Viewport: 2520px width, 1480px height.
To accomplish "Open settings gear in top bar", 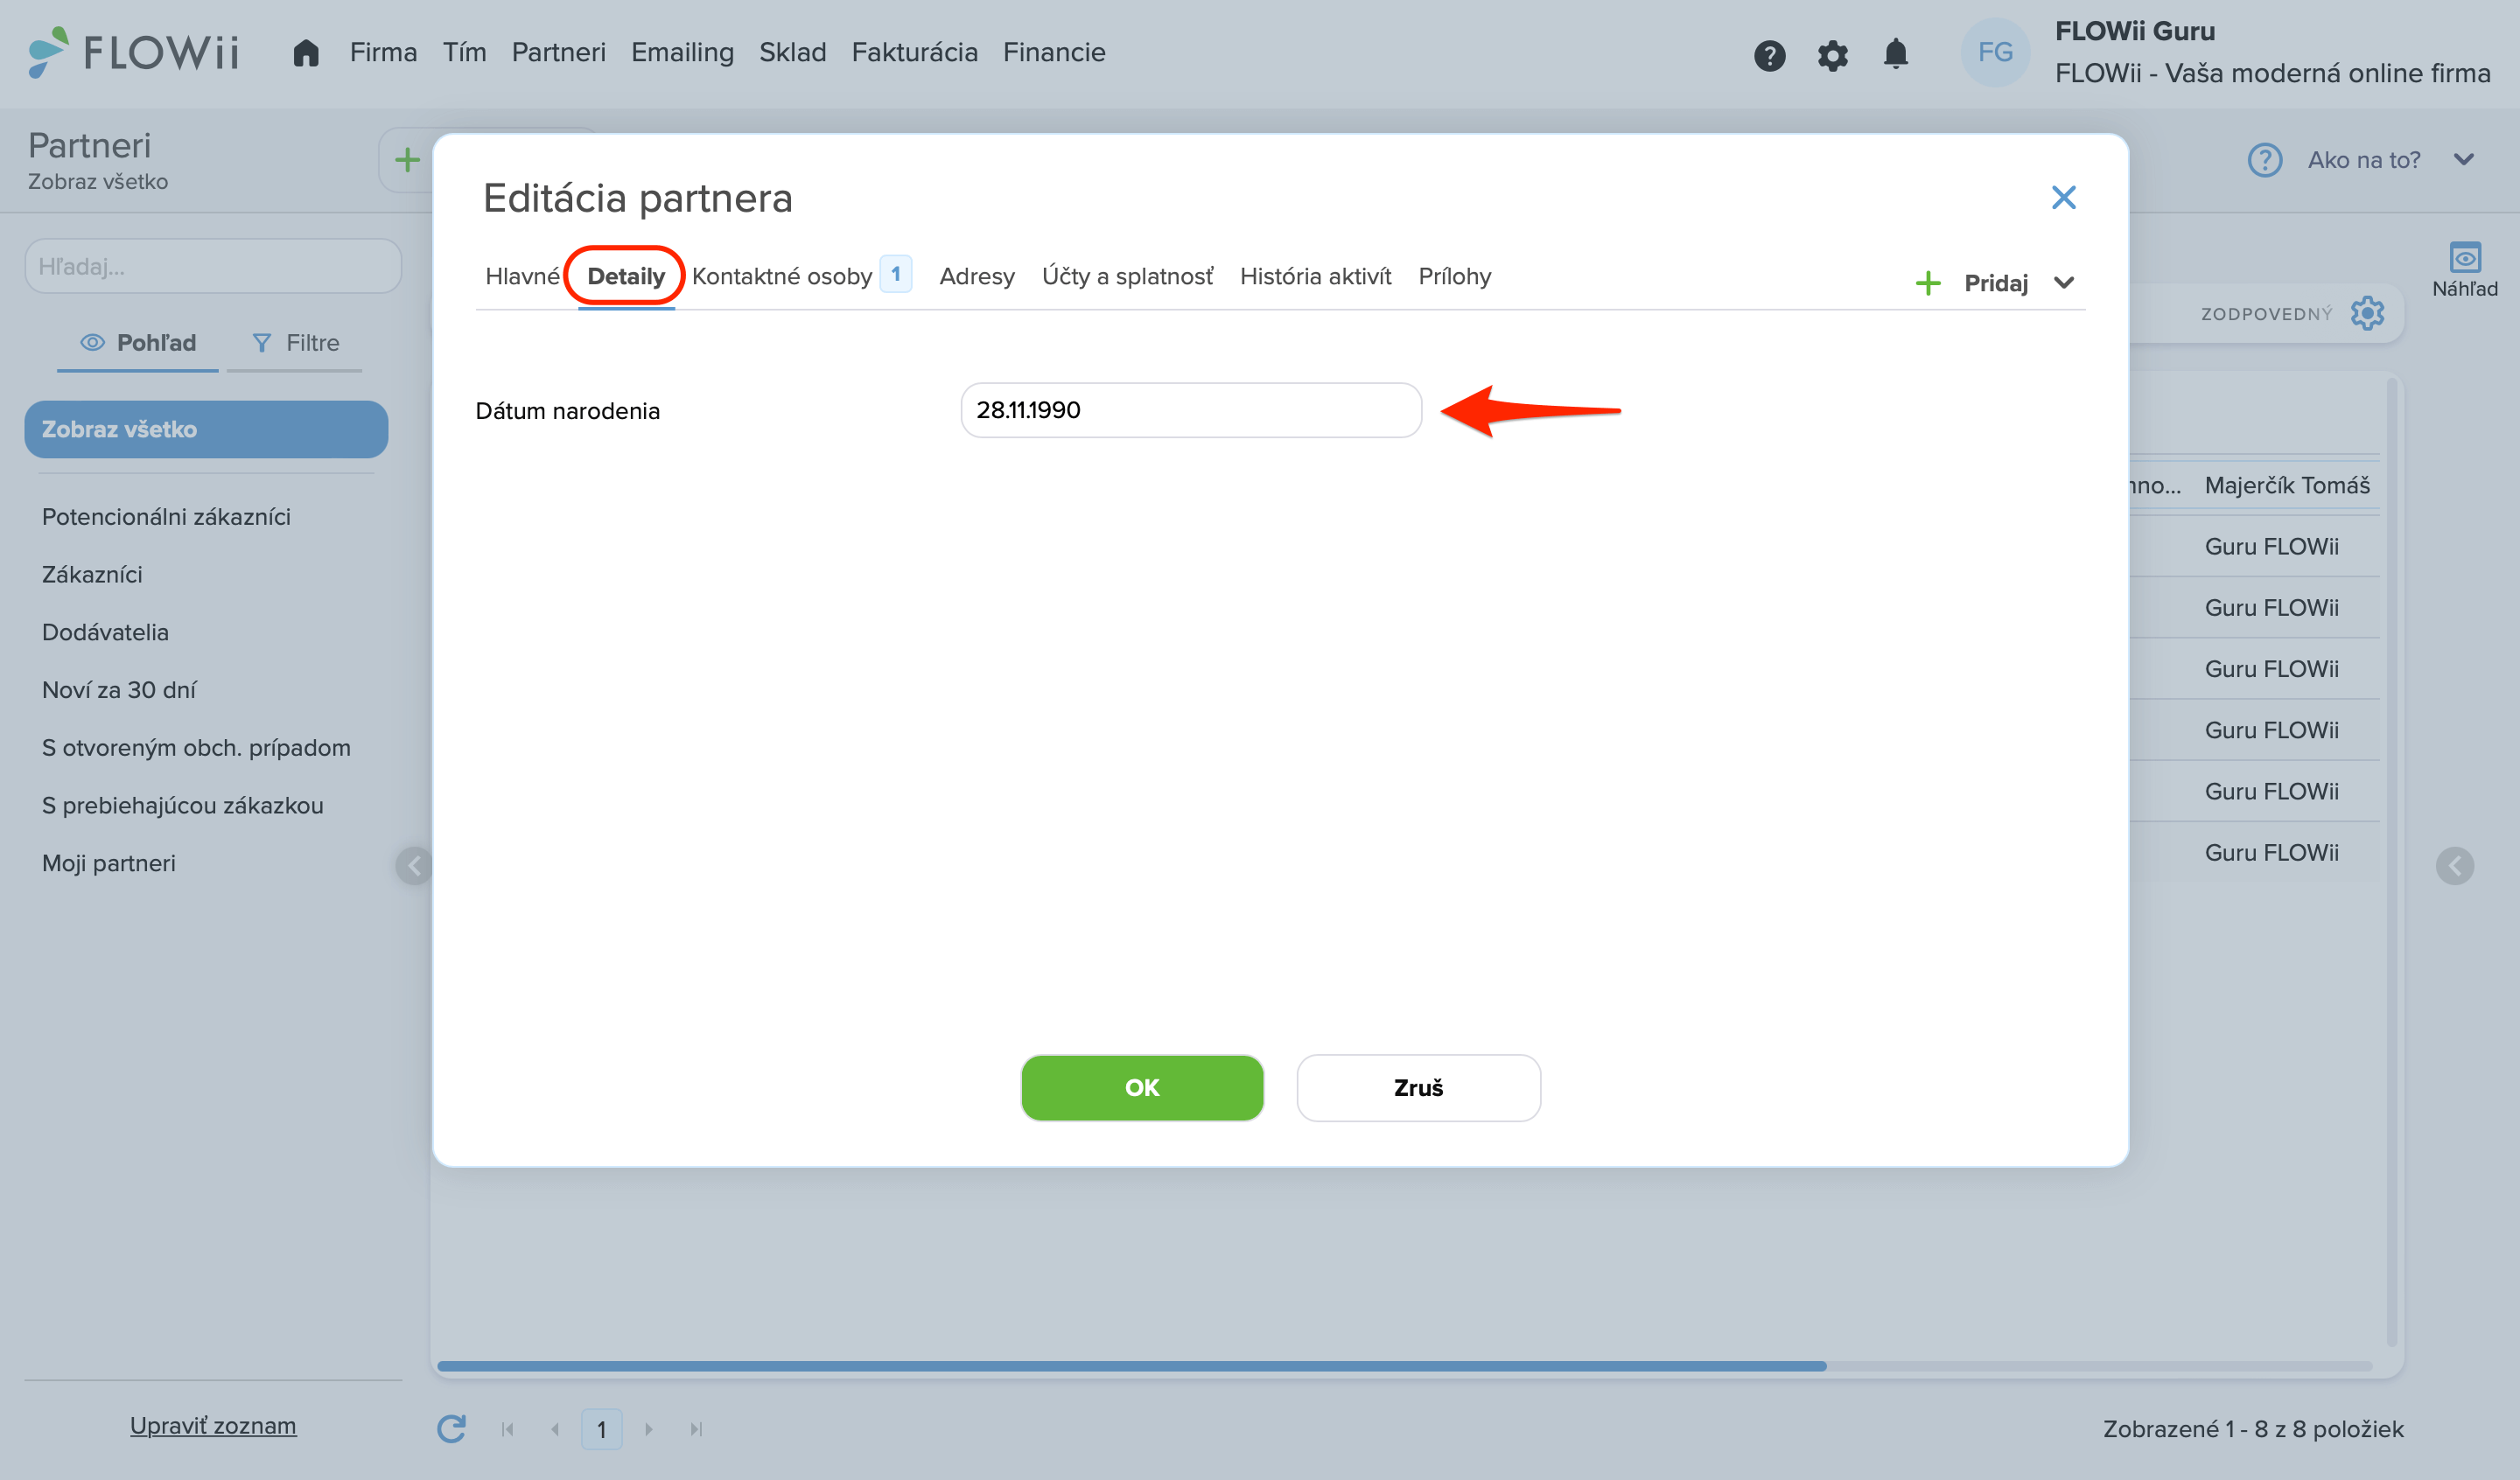I will pyautogui.click(x=1832, y=55).
